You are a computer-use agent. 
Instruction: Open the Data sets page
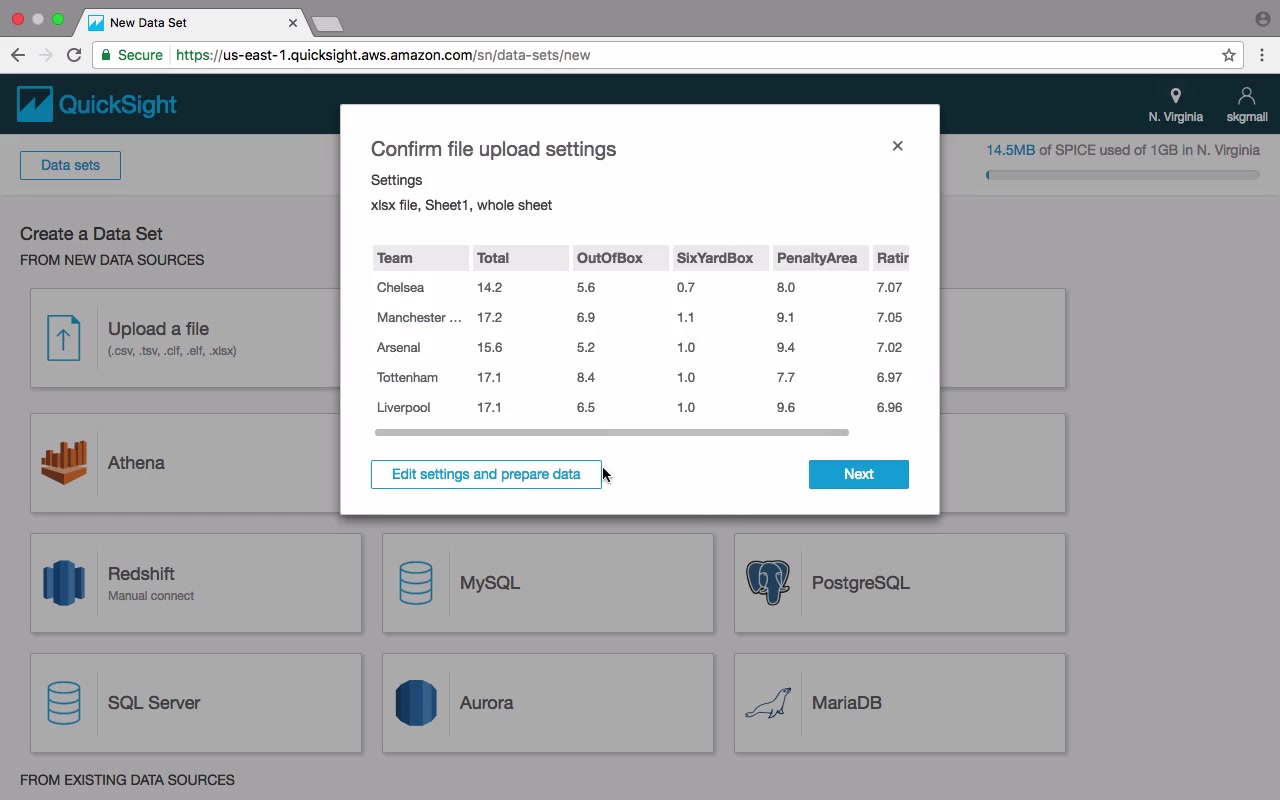(x=70, y=165)
